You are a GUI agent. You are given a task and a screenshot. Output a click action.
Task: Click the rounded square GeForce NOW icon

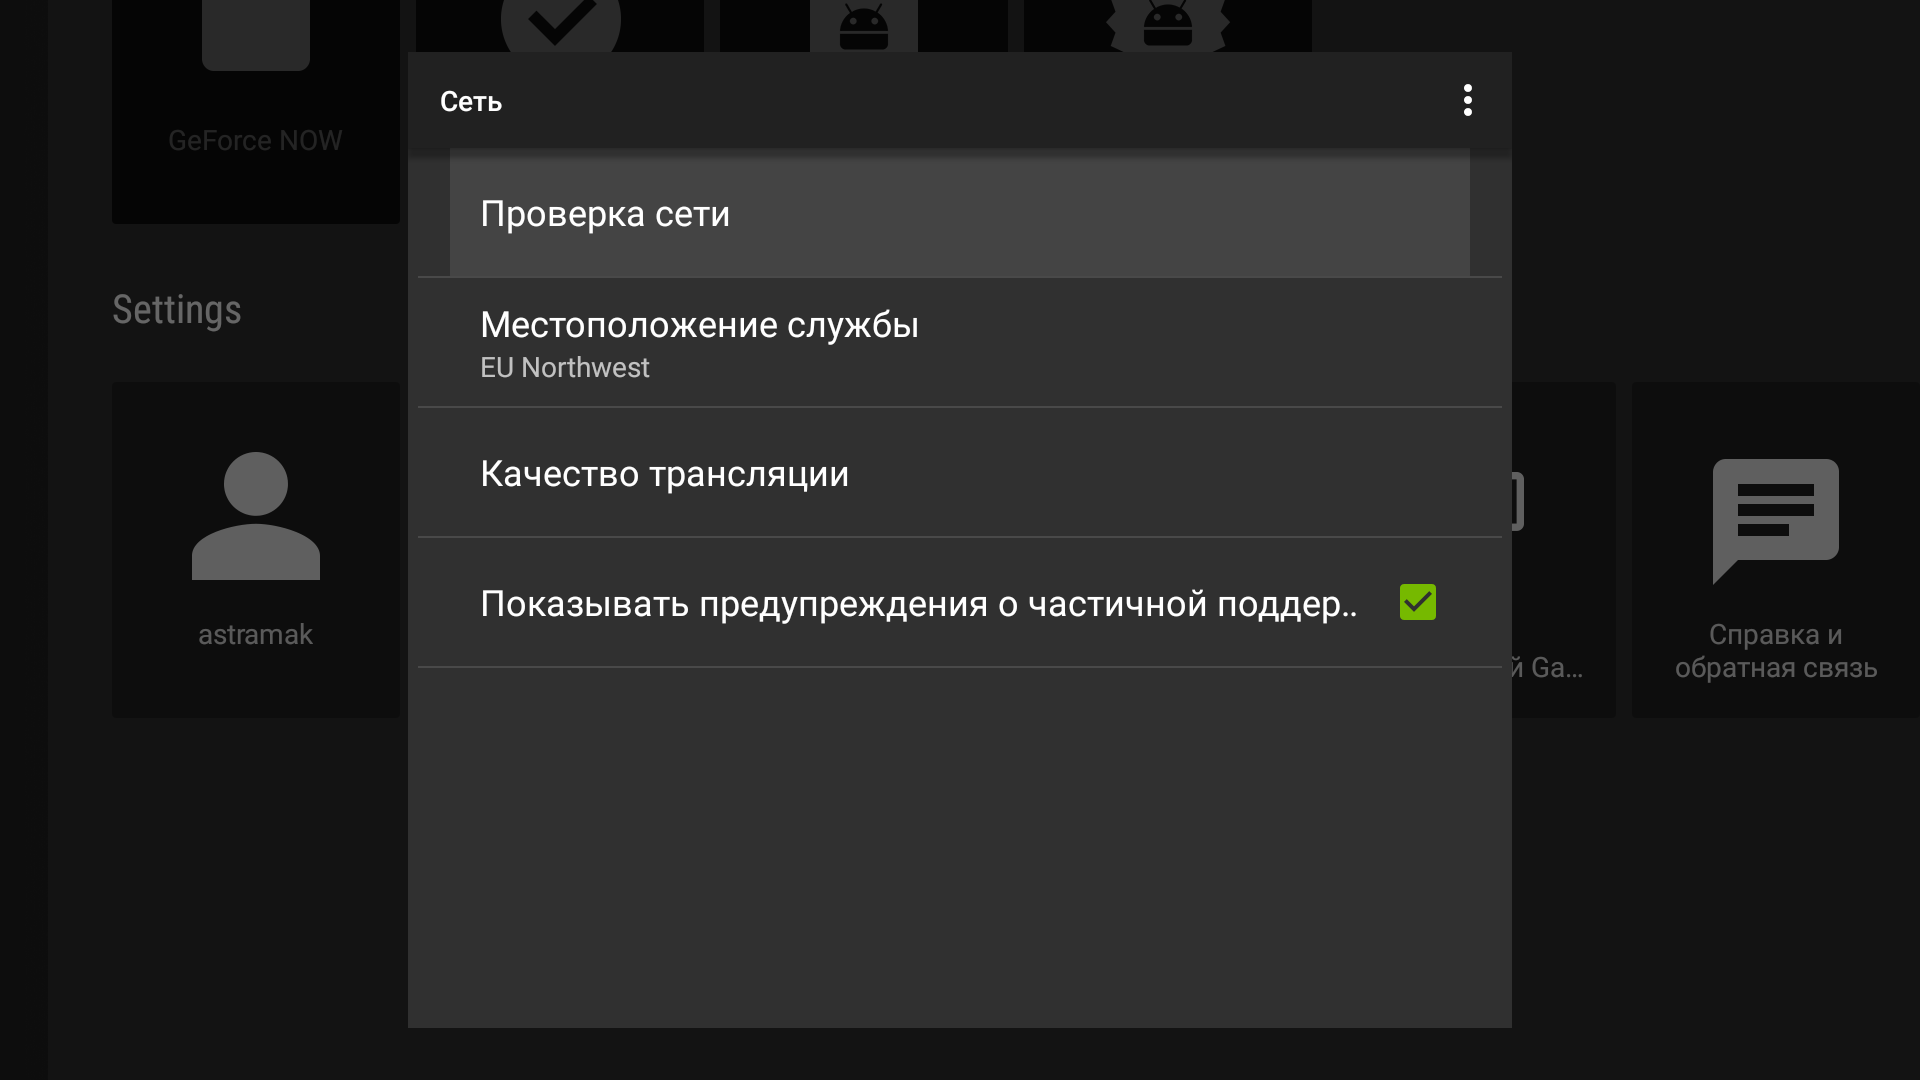pyautogui.click(x=256, y=35)
